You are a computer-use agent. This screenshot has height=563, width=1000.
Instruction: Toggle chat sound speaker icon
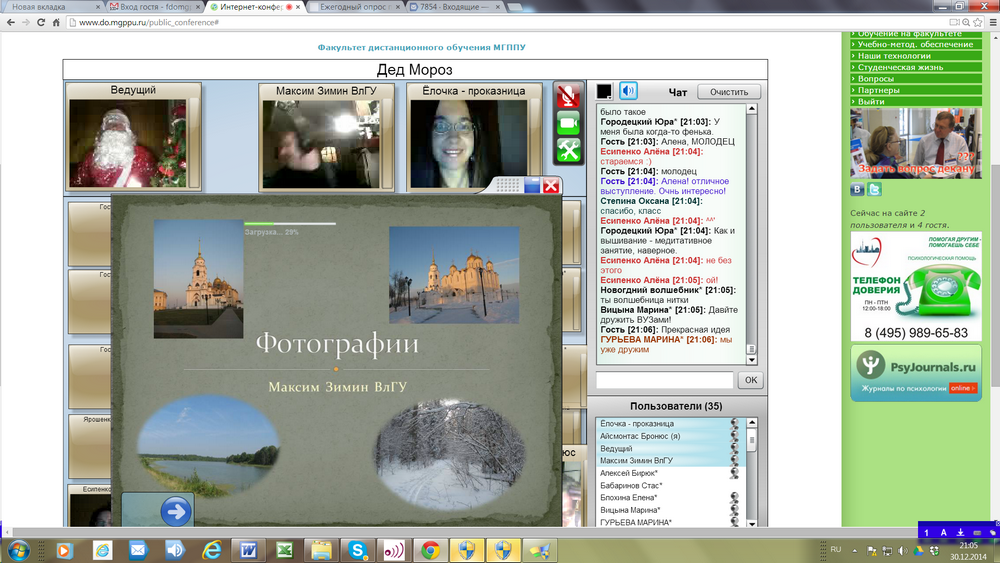pos(629,92)
